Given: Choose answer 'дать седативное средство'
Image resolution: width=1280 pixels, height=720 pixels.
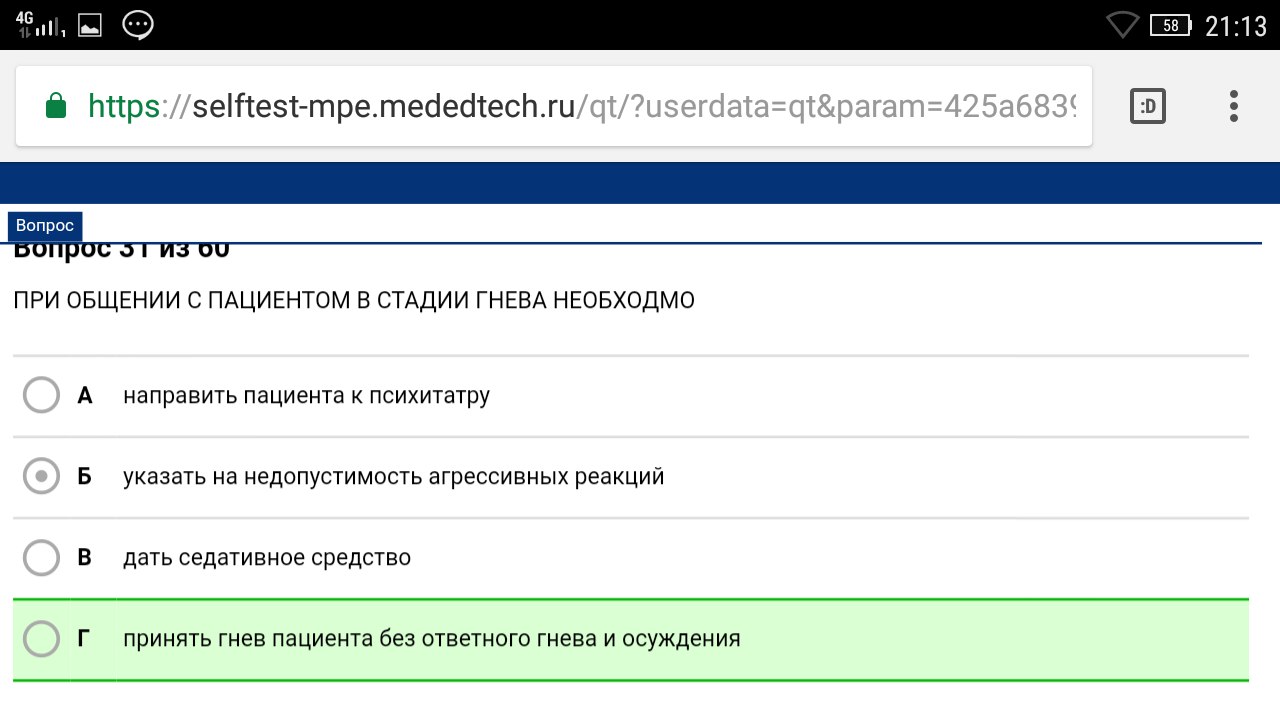Looking at the screenshot, I should (267, 557).
